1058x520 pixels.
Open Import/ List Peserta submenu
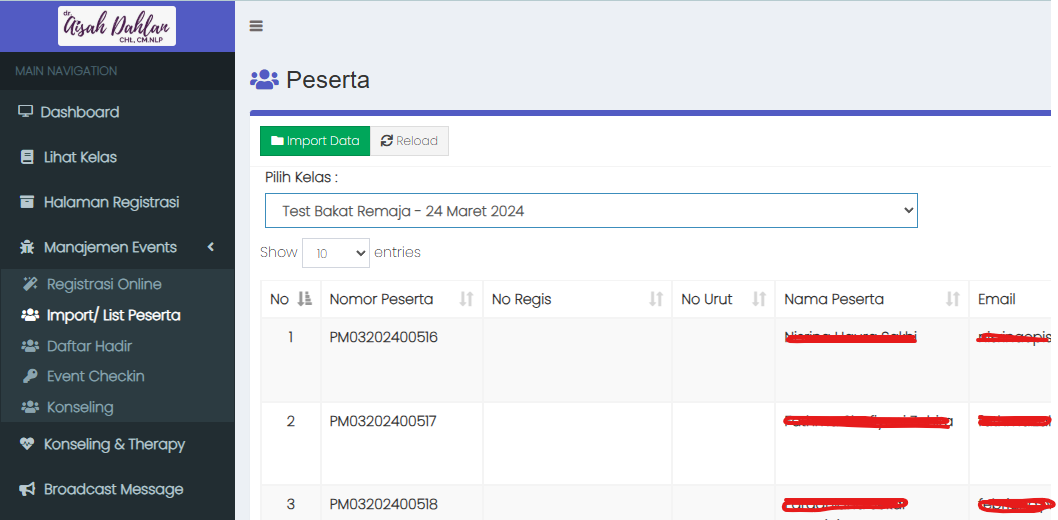click(x=113, y=315)
